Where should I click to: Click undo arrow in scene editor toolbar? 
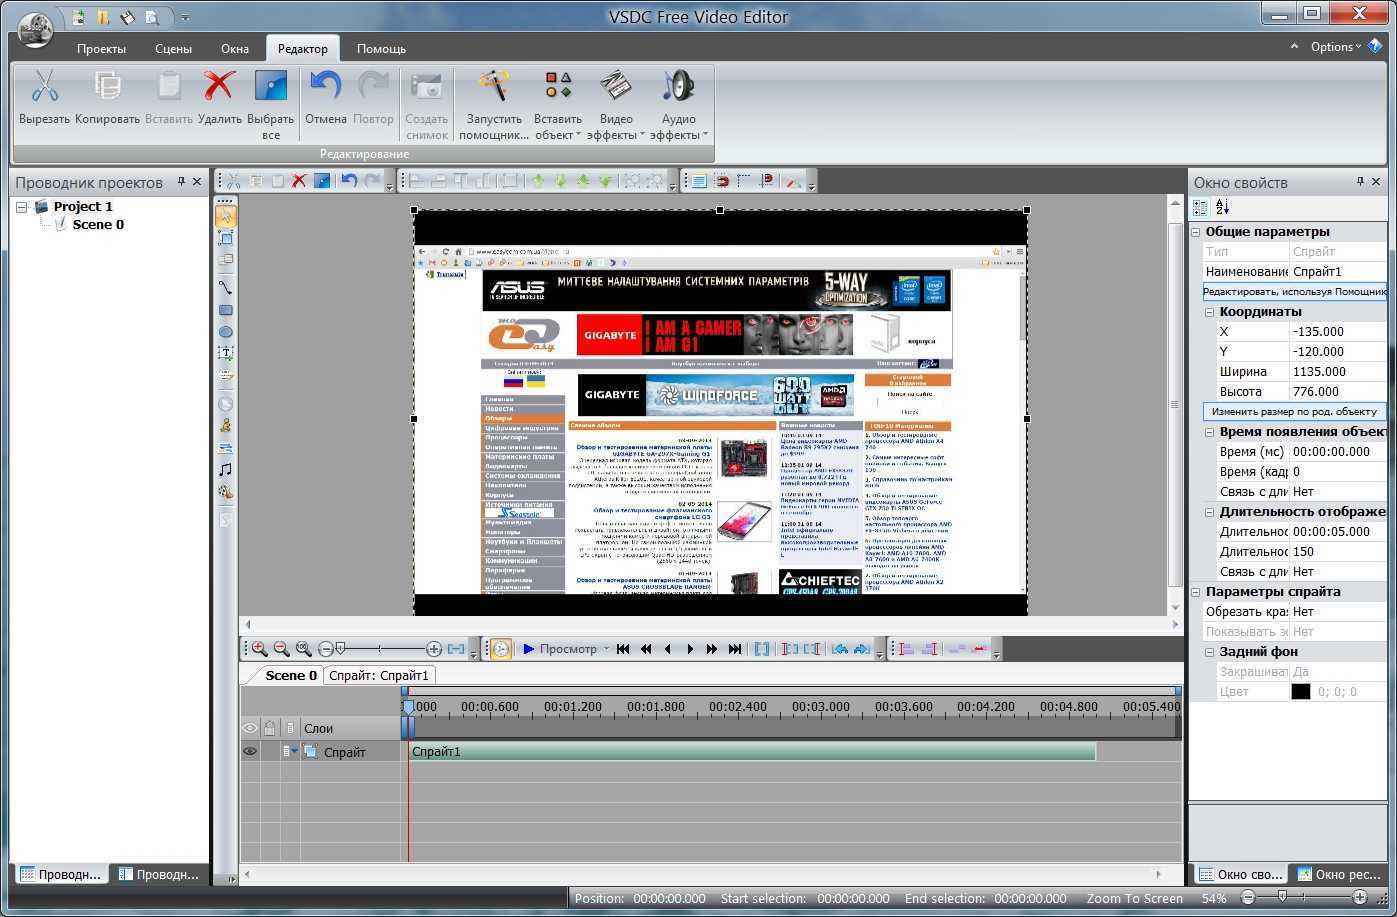click(348, 181)
